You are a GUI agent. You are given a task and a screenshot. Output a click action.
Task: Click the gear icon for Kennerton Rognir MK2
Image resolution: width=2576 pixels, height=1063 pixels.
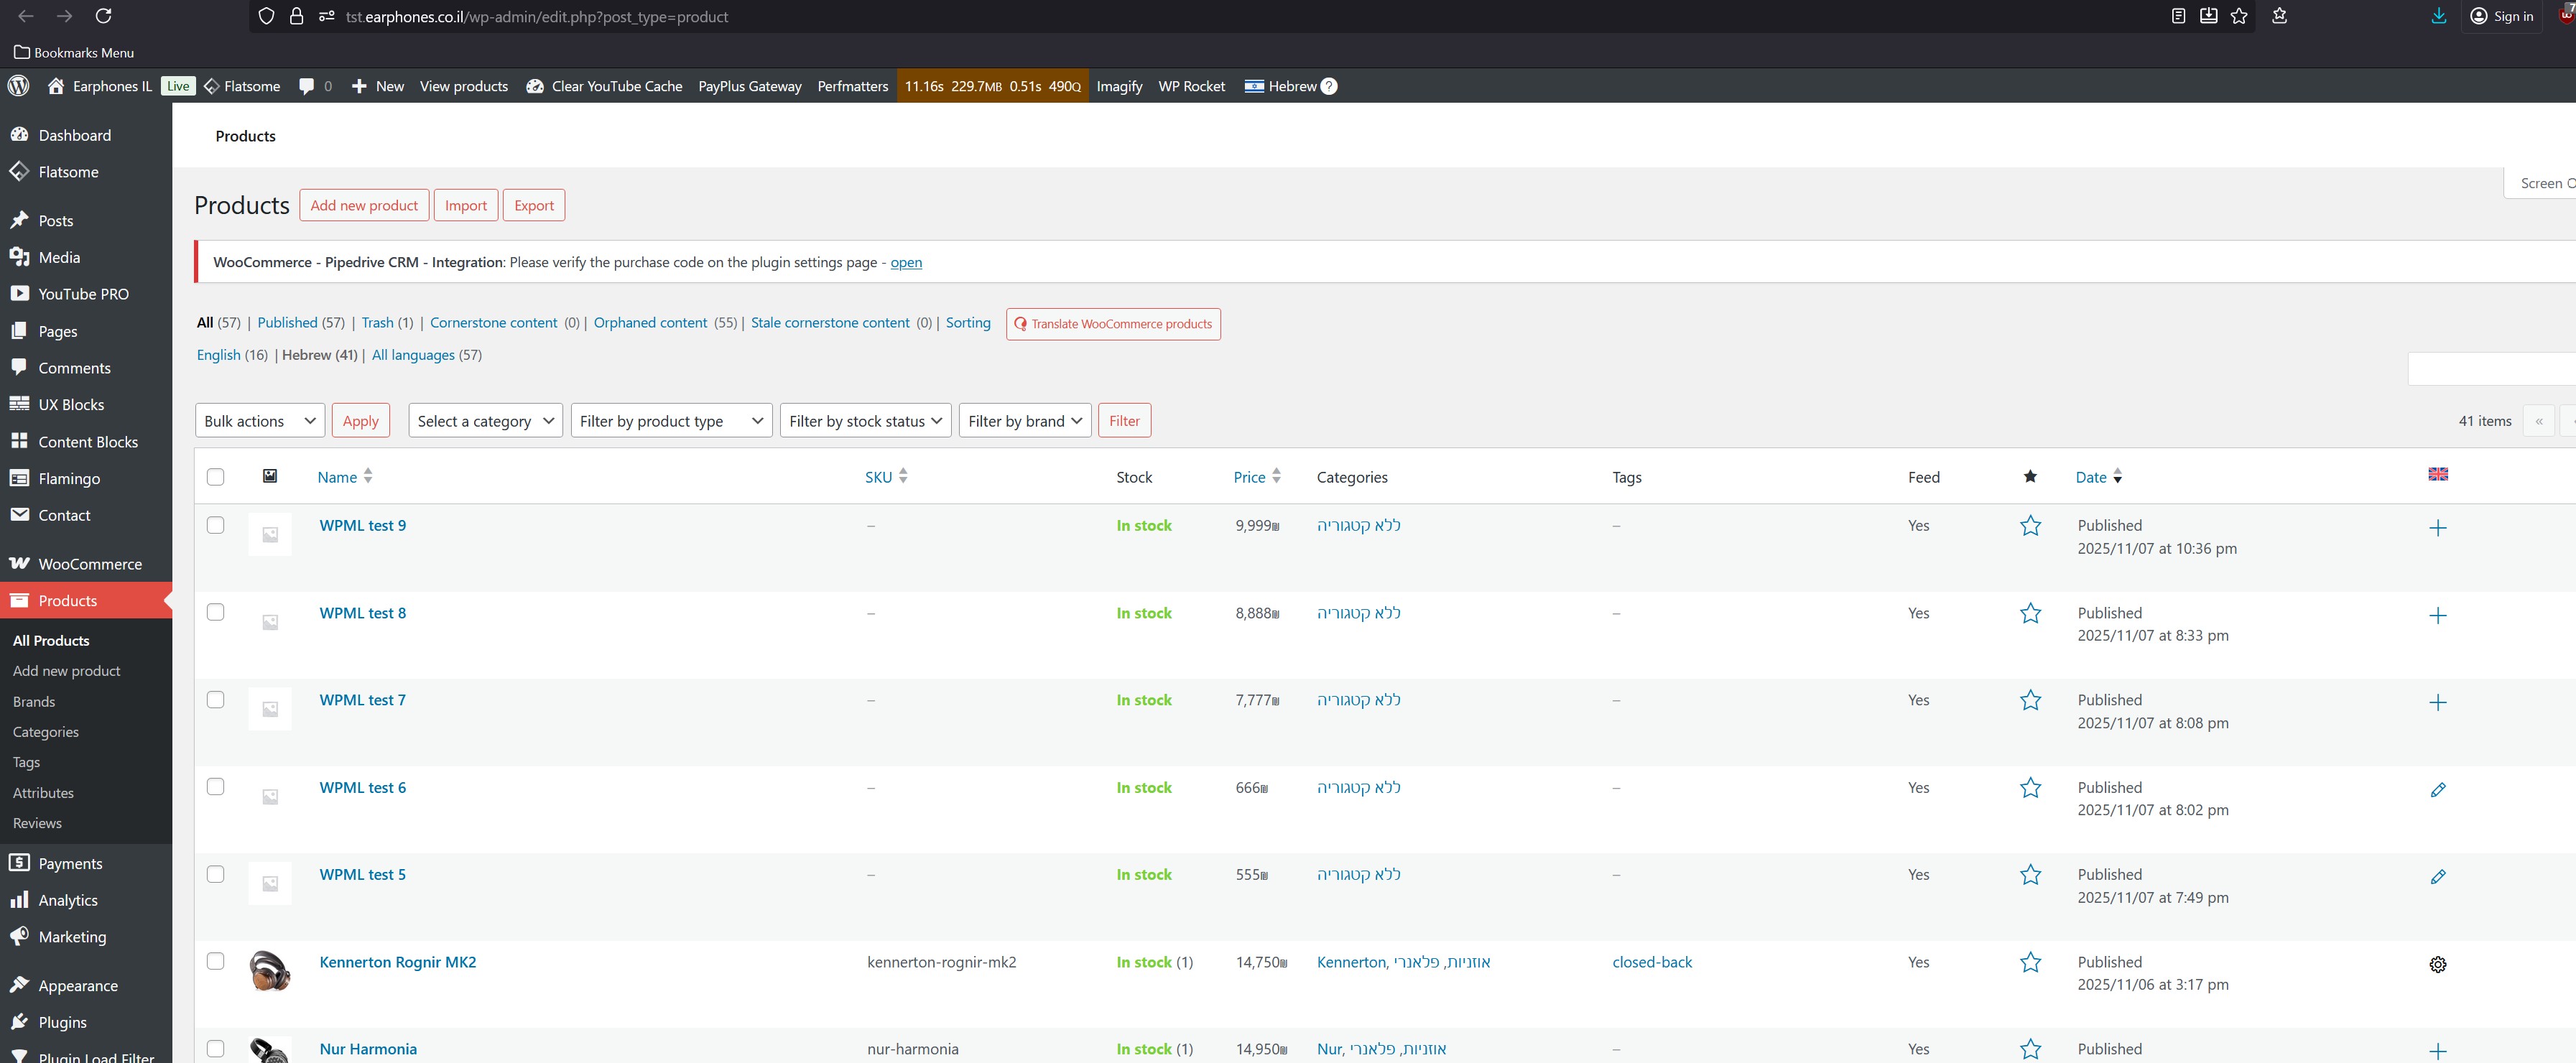point(2438,965)
